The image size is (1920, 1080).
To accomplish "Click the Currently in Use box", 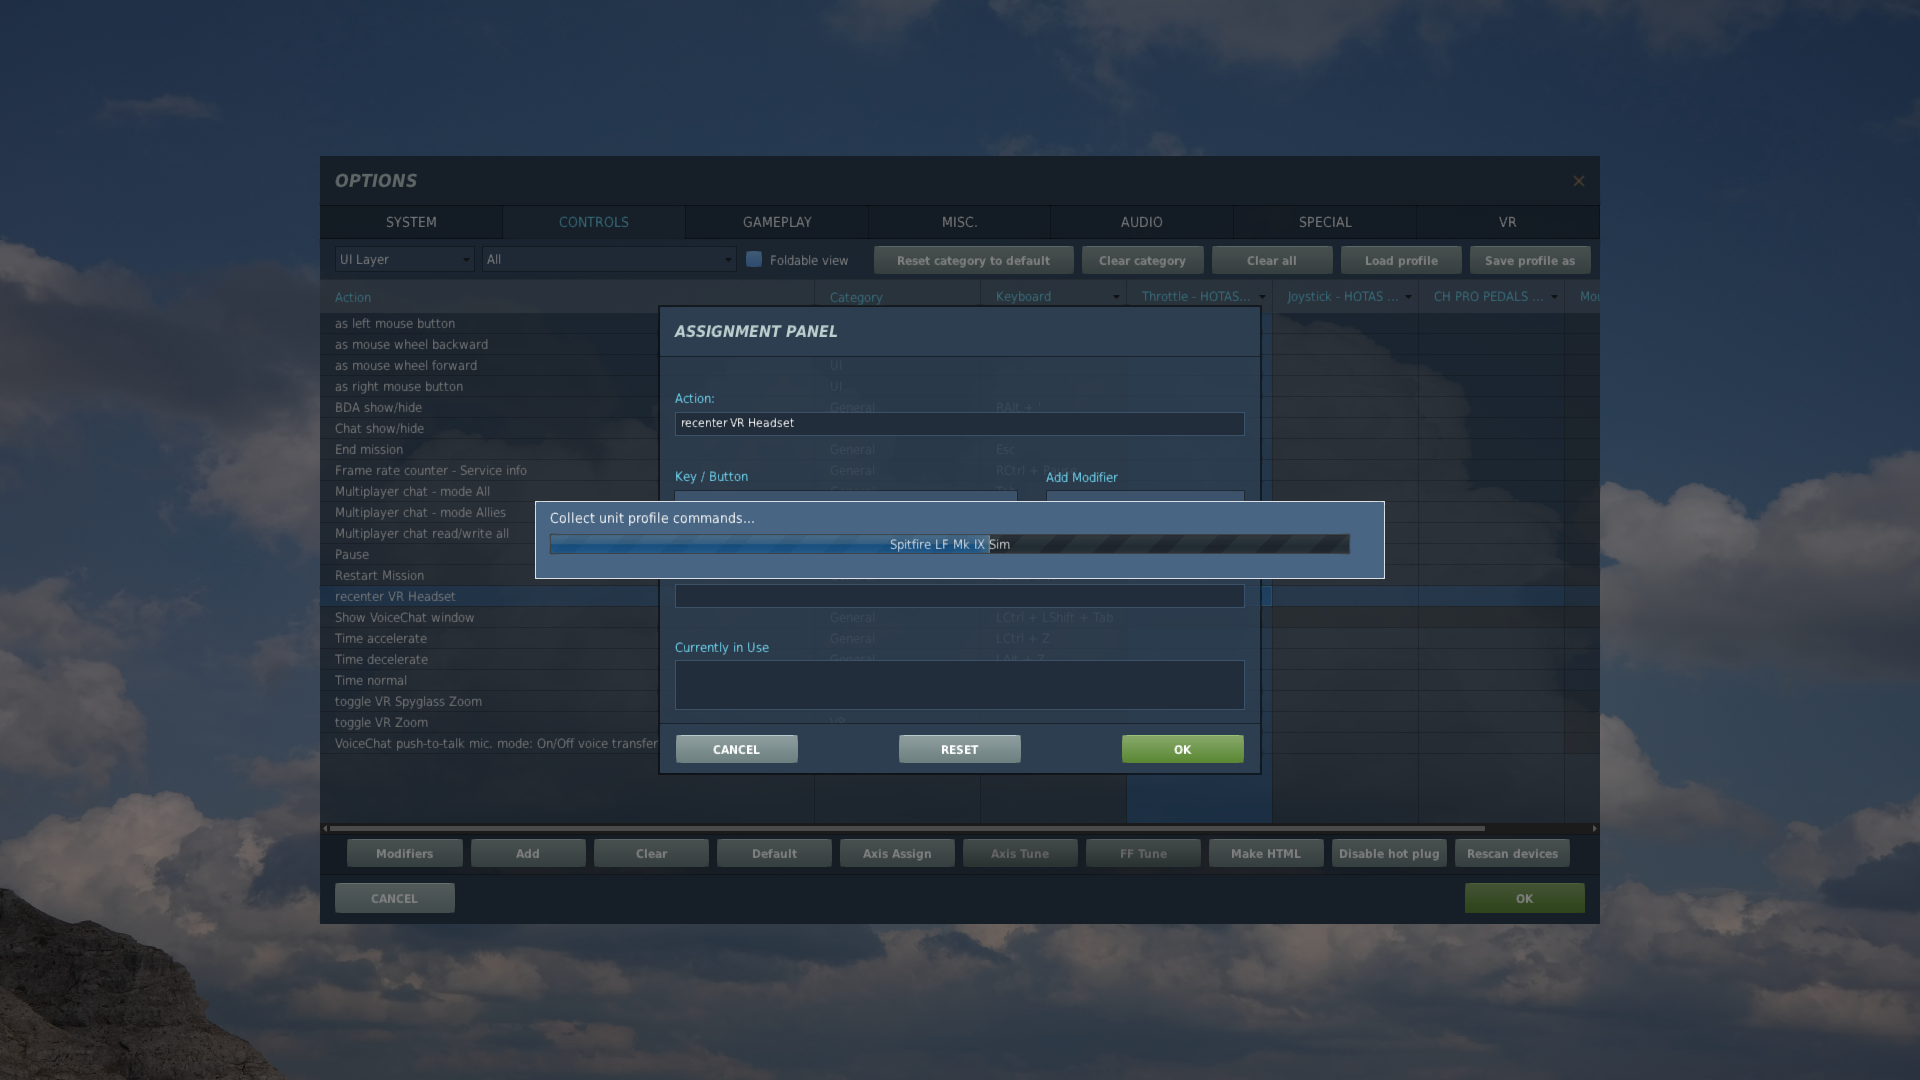I will coord(959,685).
